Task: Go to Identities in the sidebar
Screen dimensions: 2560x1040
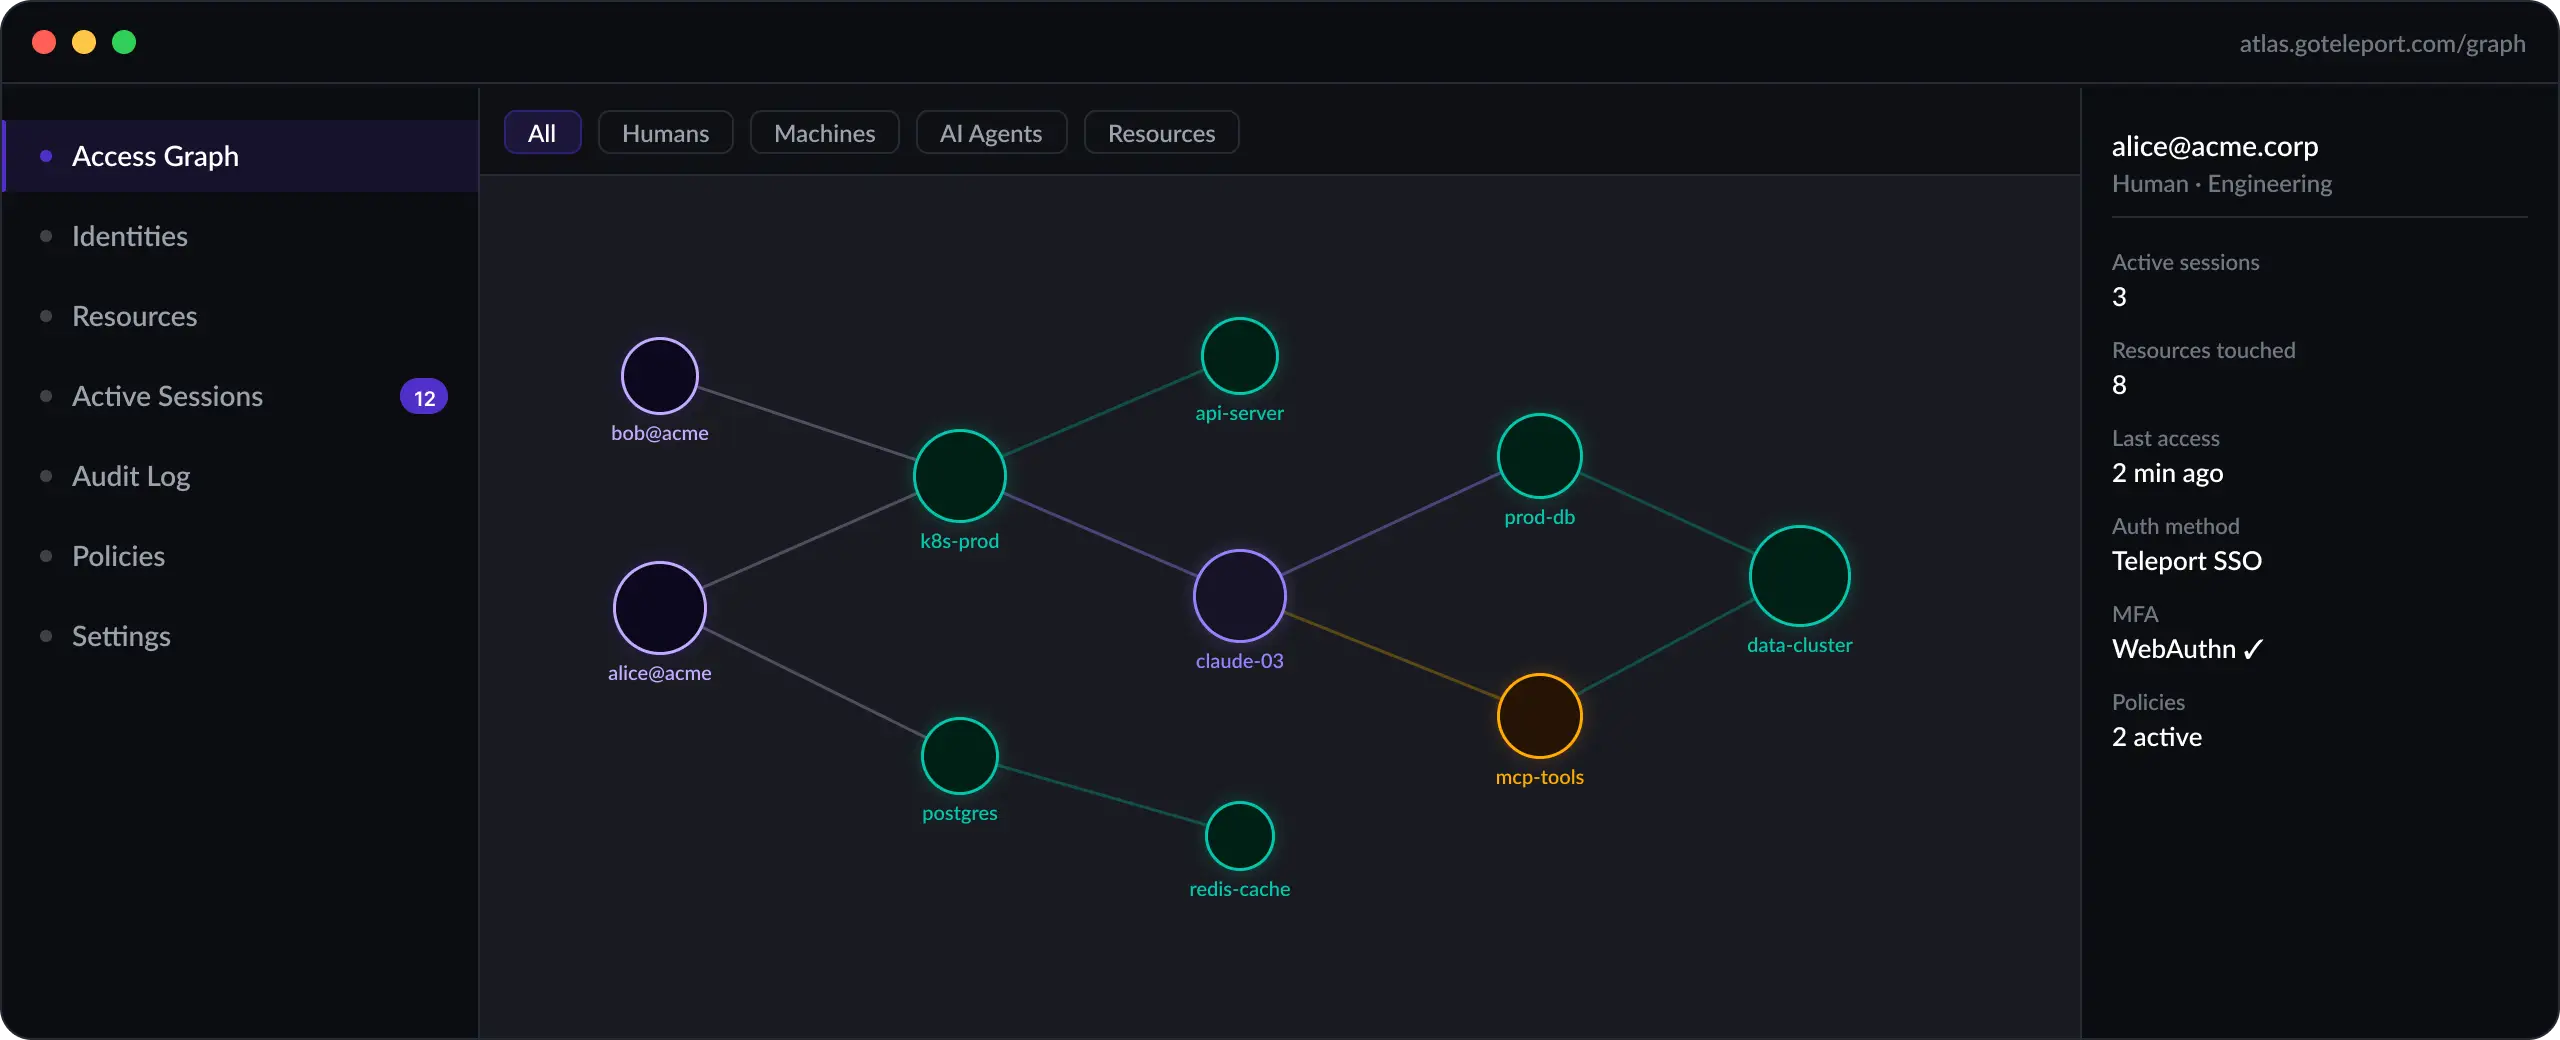Action: coord(240,236)
